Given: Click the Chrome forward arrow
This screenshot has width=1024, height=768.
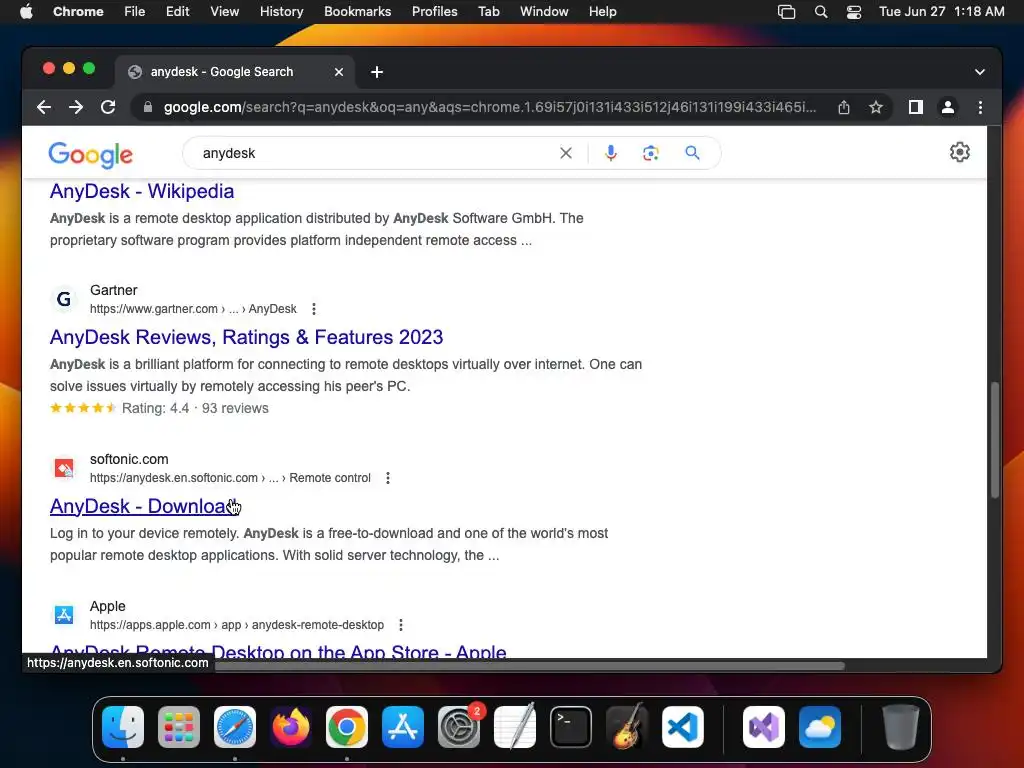Looking at the screenshot, I should tap(76, 107).
